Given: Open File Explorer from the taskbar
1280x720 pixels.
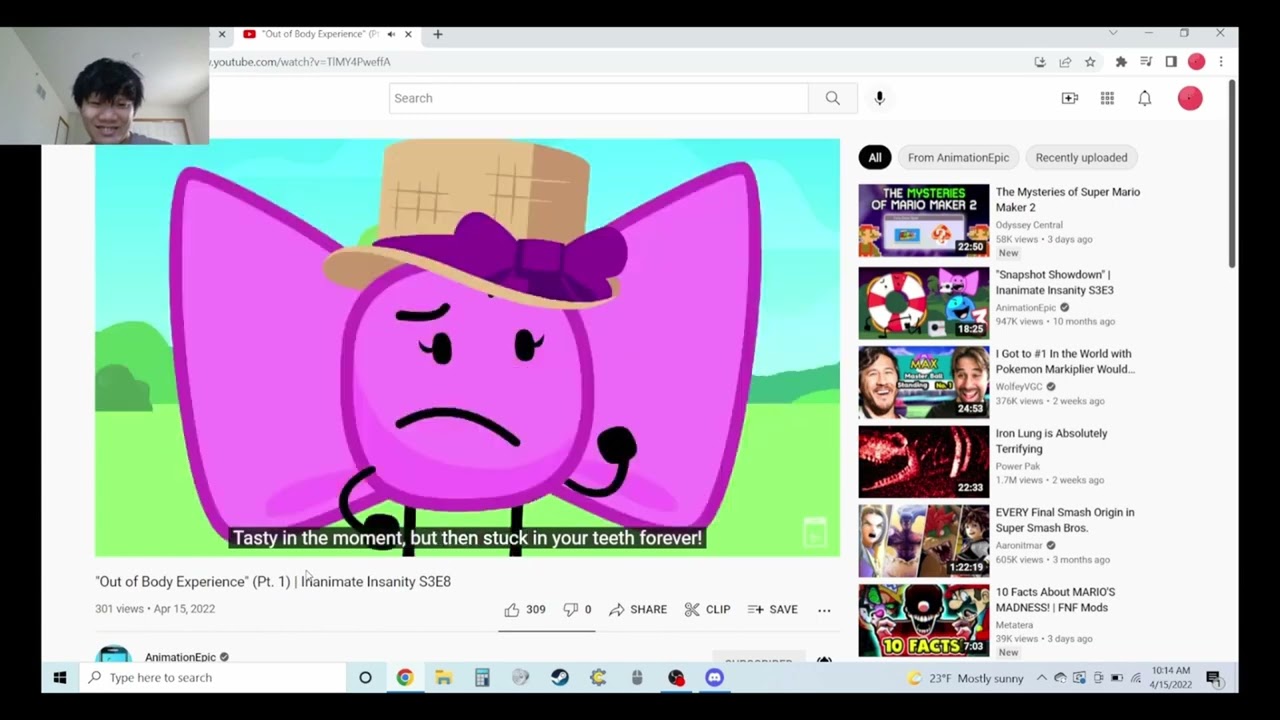Looking at the screenshot, I should [443, 677].
